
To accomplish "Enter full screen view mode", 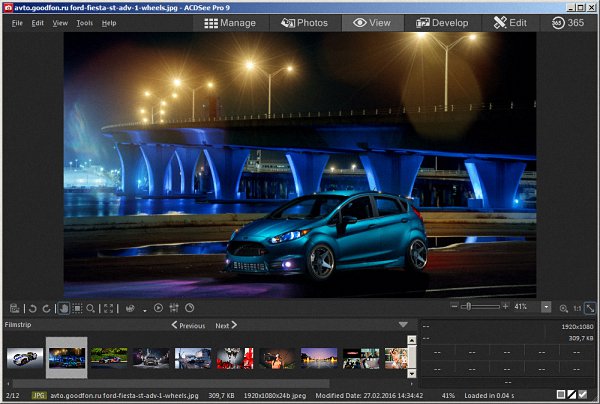I will click(109, 308).
